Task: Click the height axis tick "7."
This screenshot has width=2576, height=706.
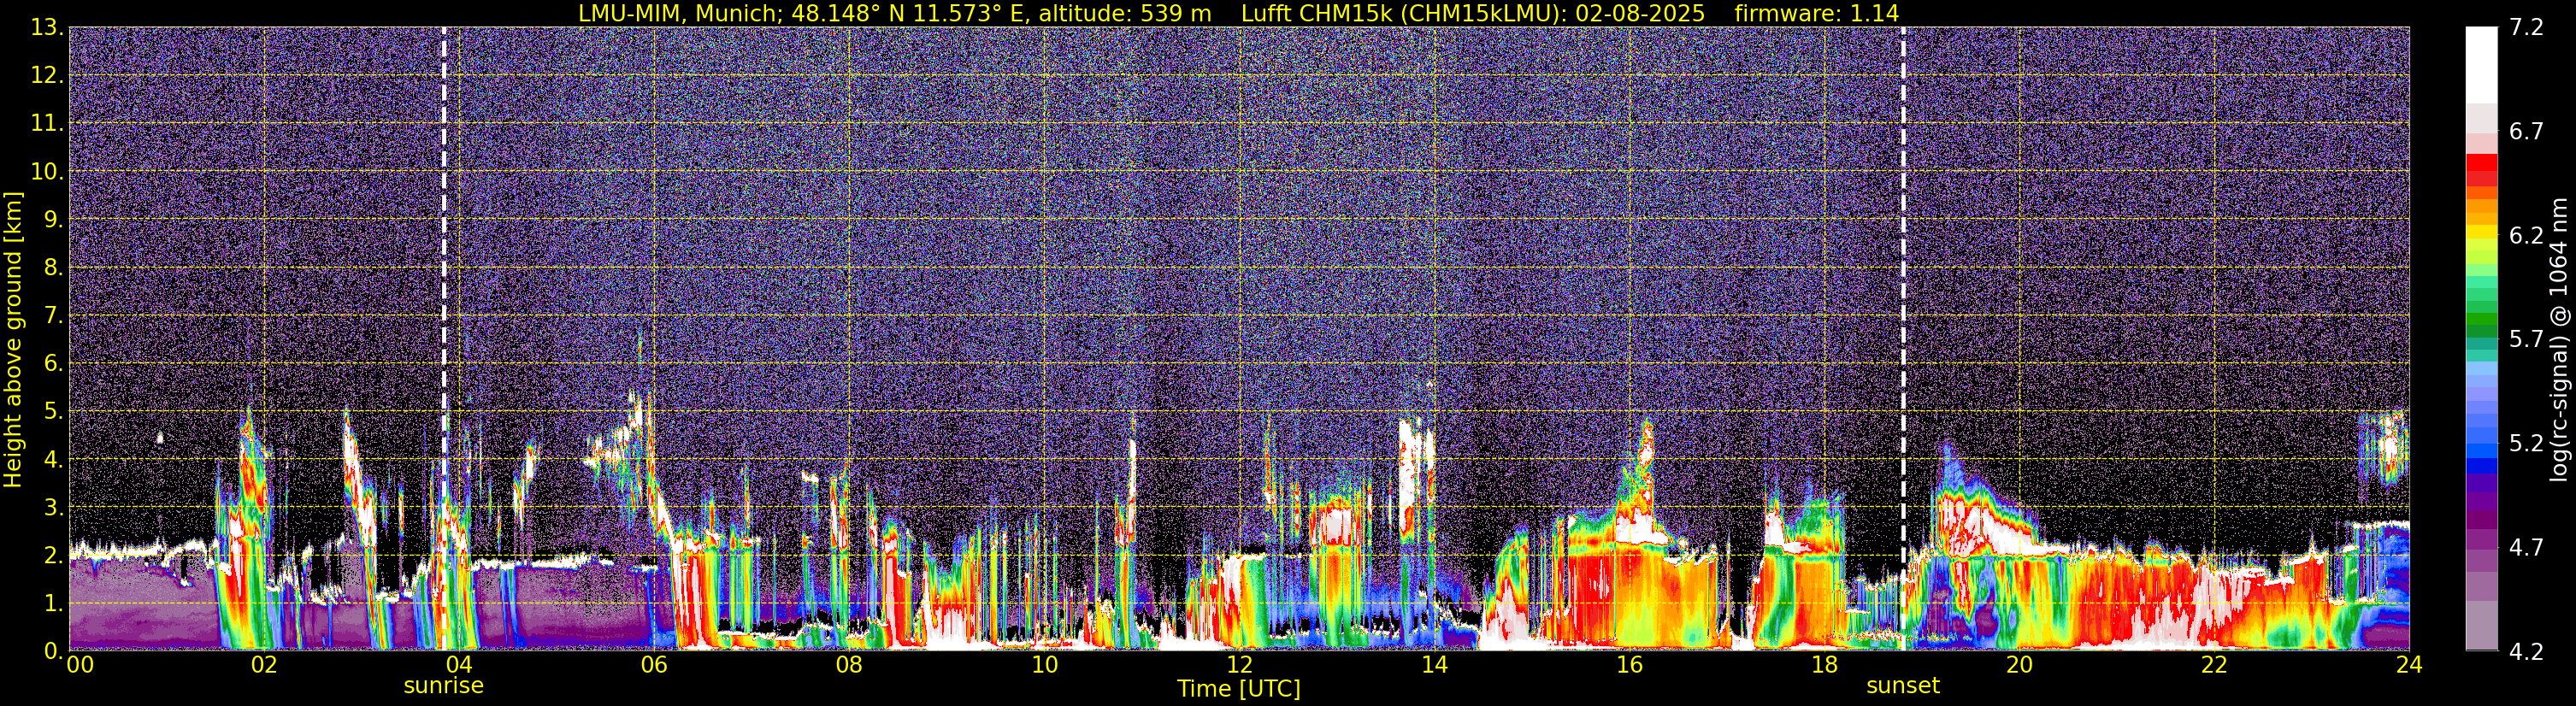Action: (53, 315)
